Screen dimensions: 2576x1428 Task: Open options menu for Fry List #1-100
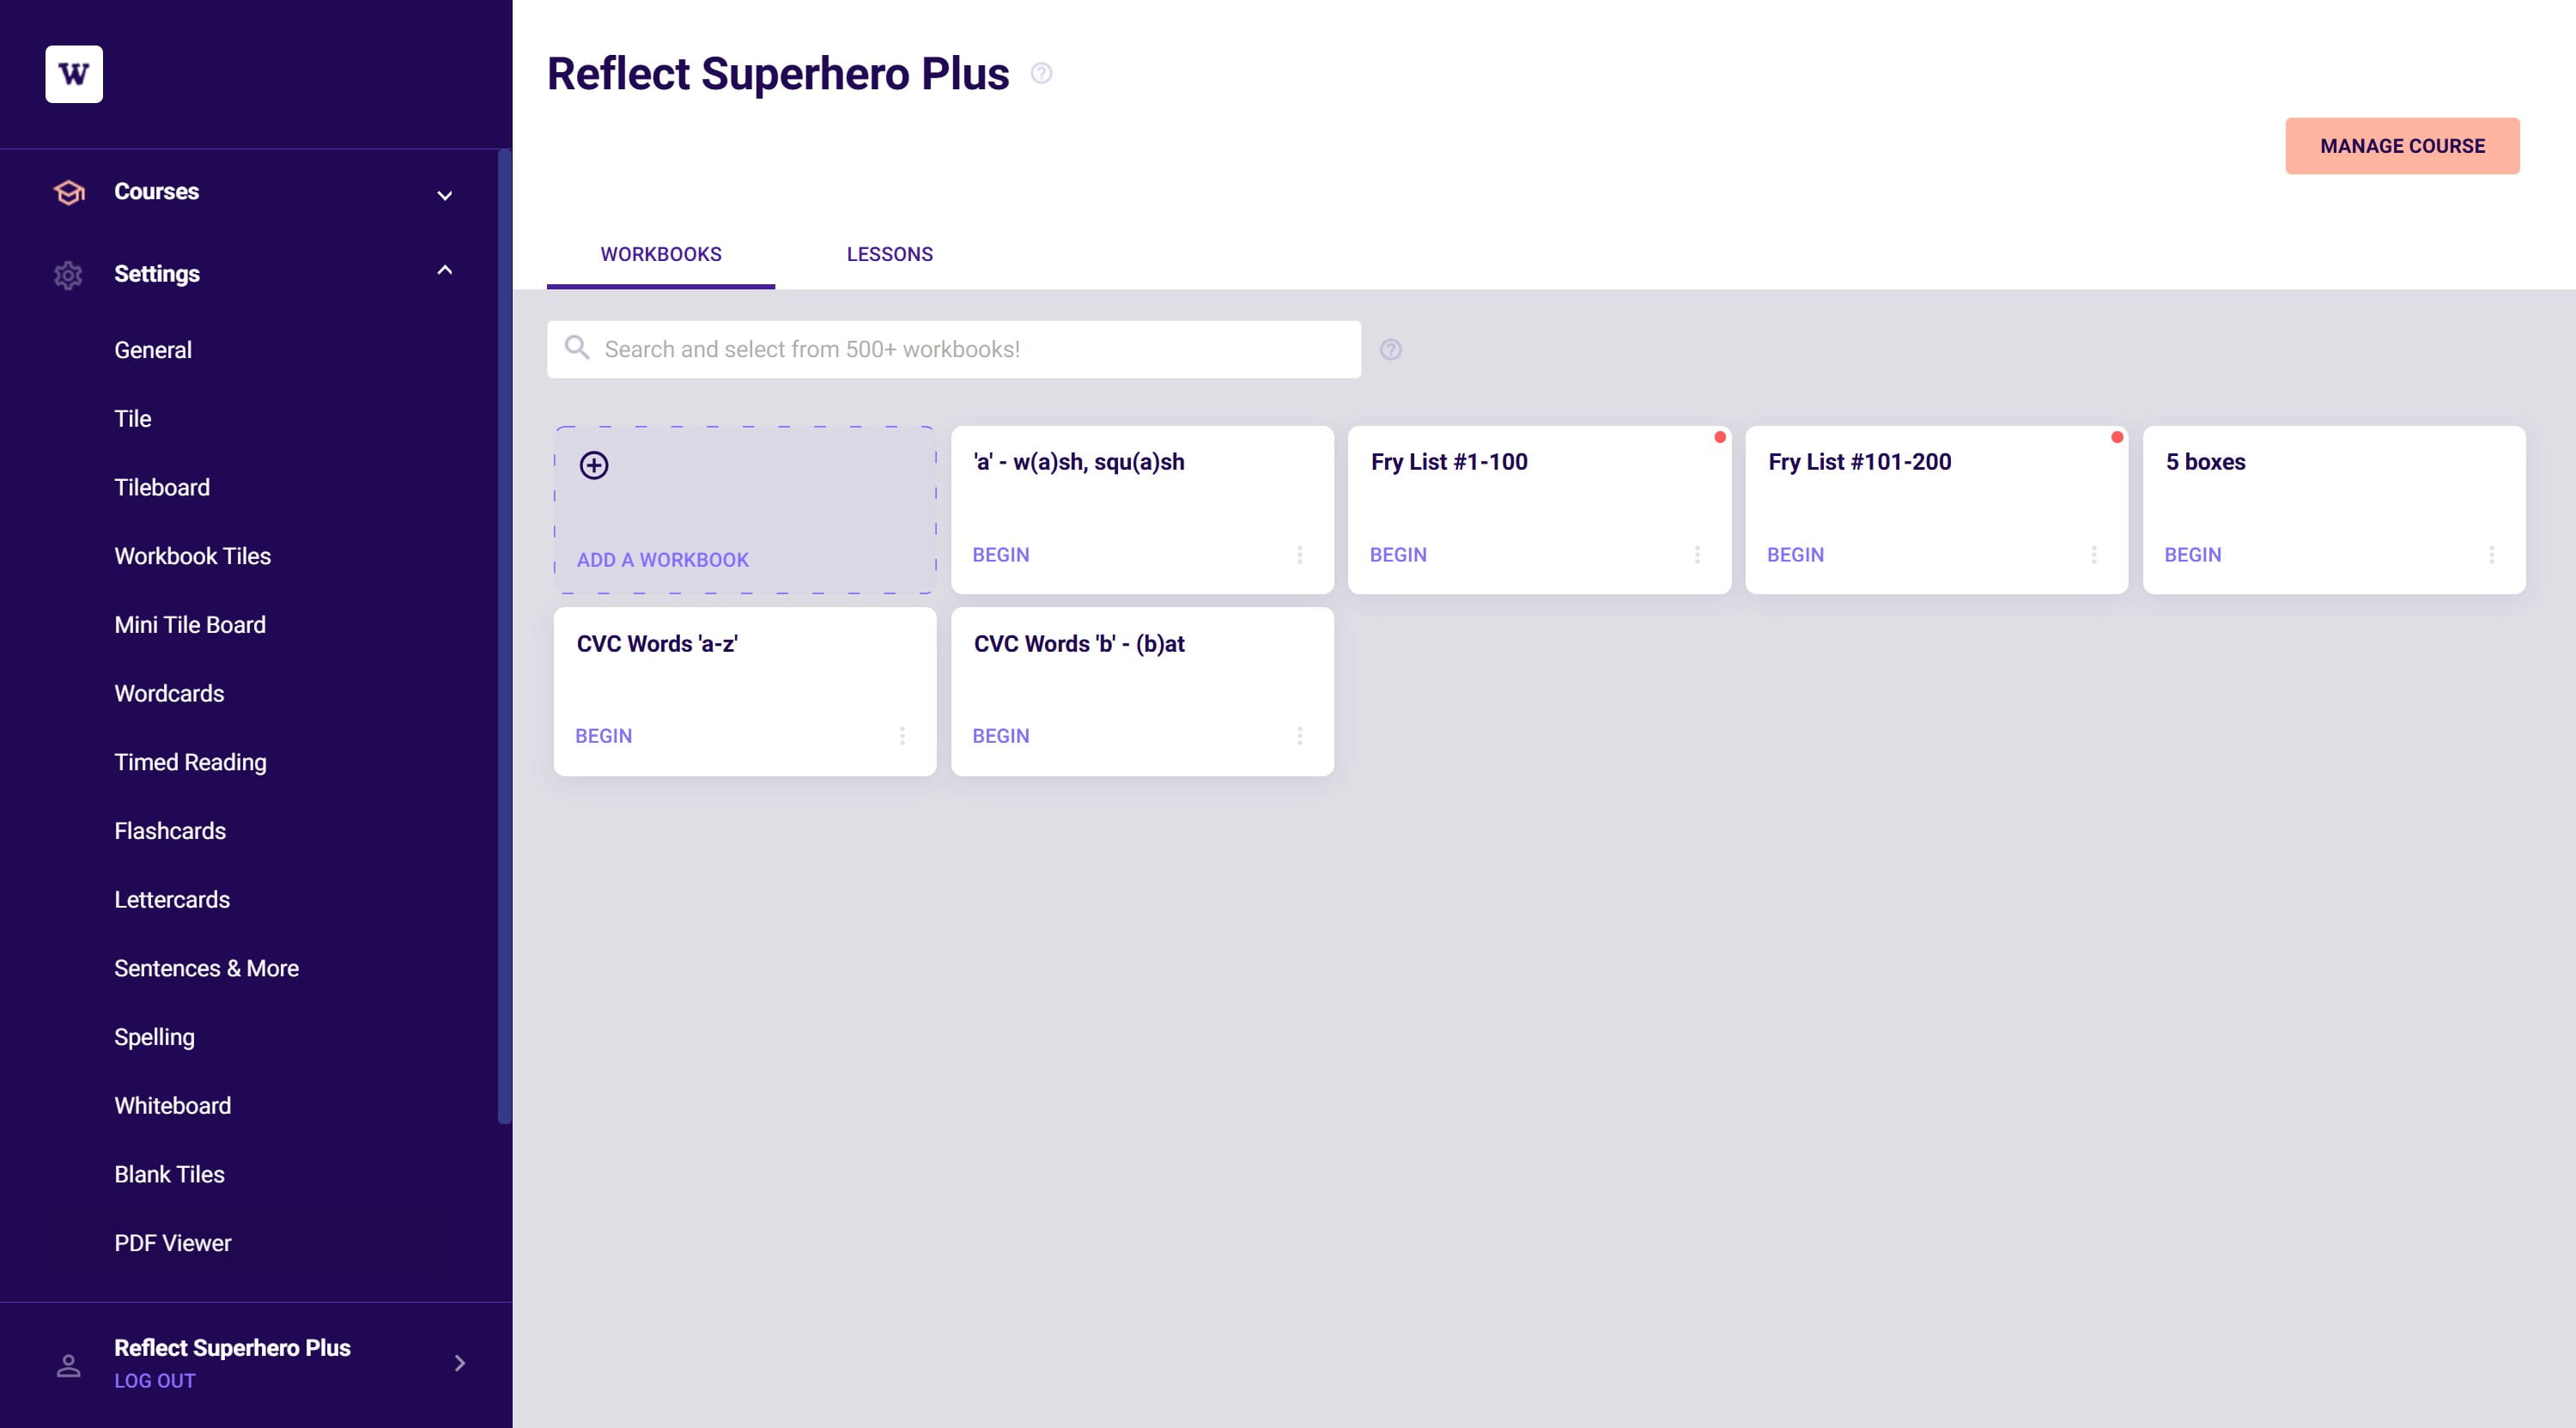point(1697,555)
